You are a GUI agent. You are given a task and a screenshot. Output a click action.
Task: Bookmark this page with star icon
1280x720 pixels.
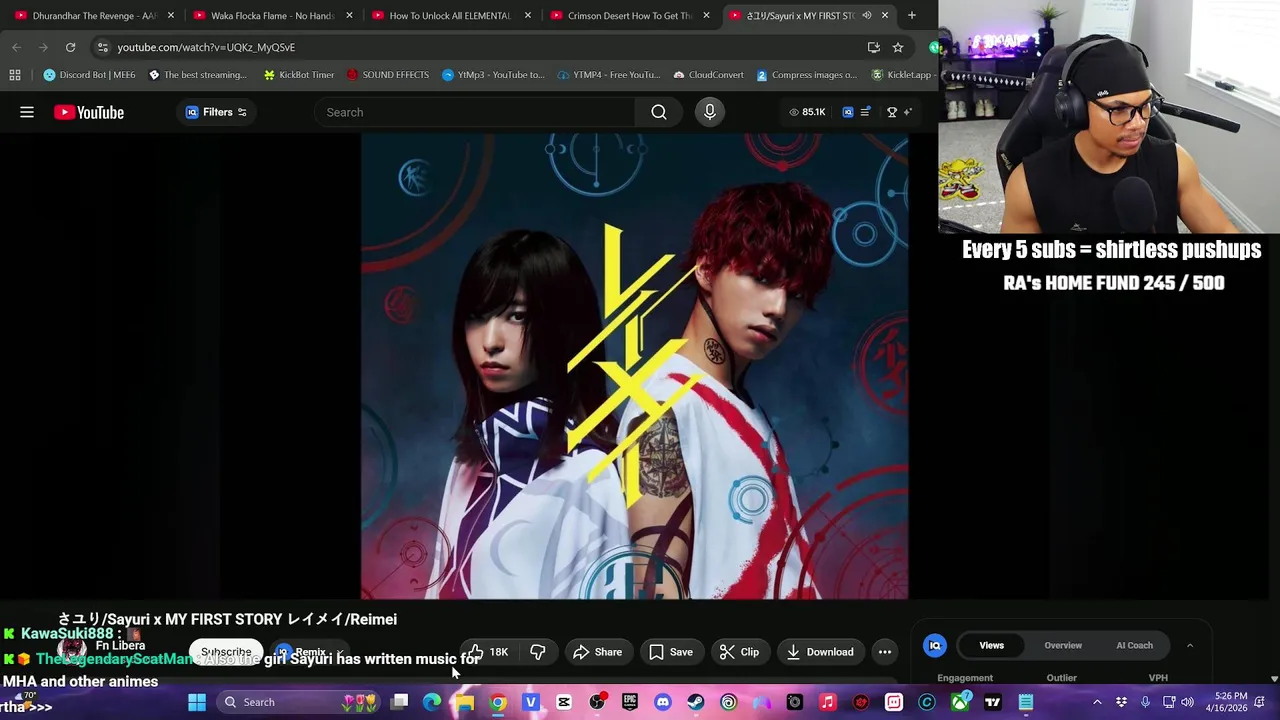coord(898,47)
